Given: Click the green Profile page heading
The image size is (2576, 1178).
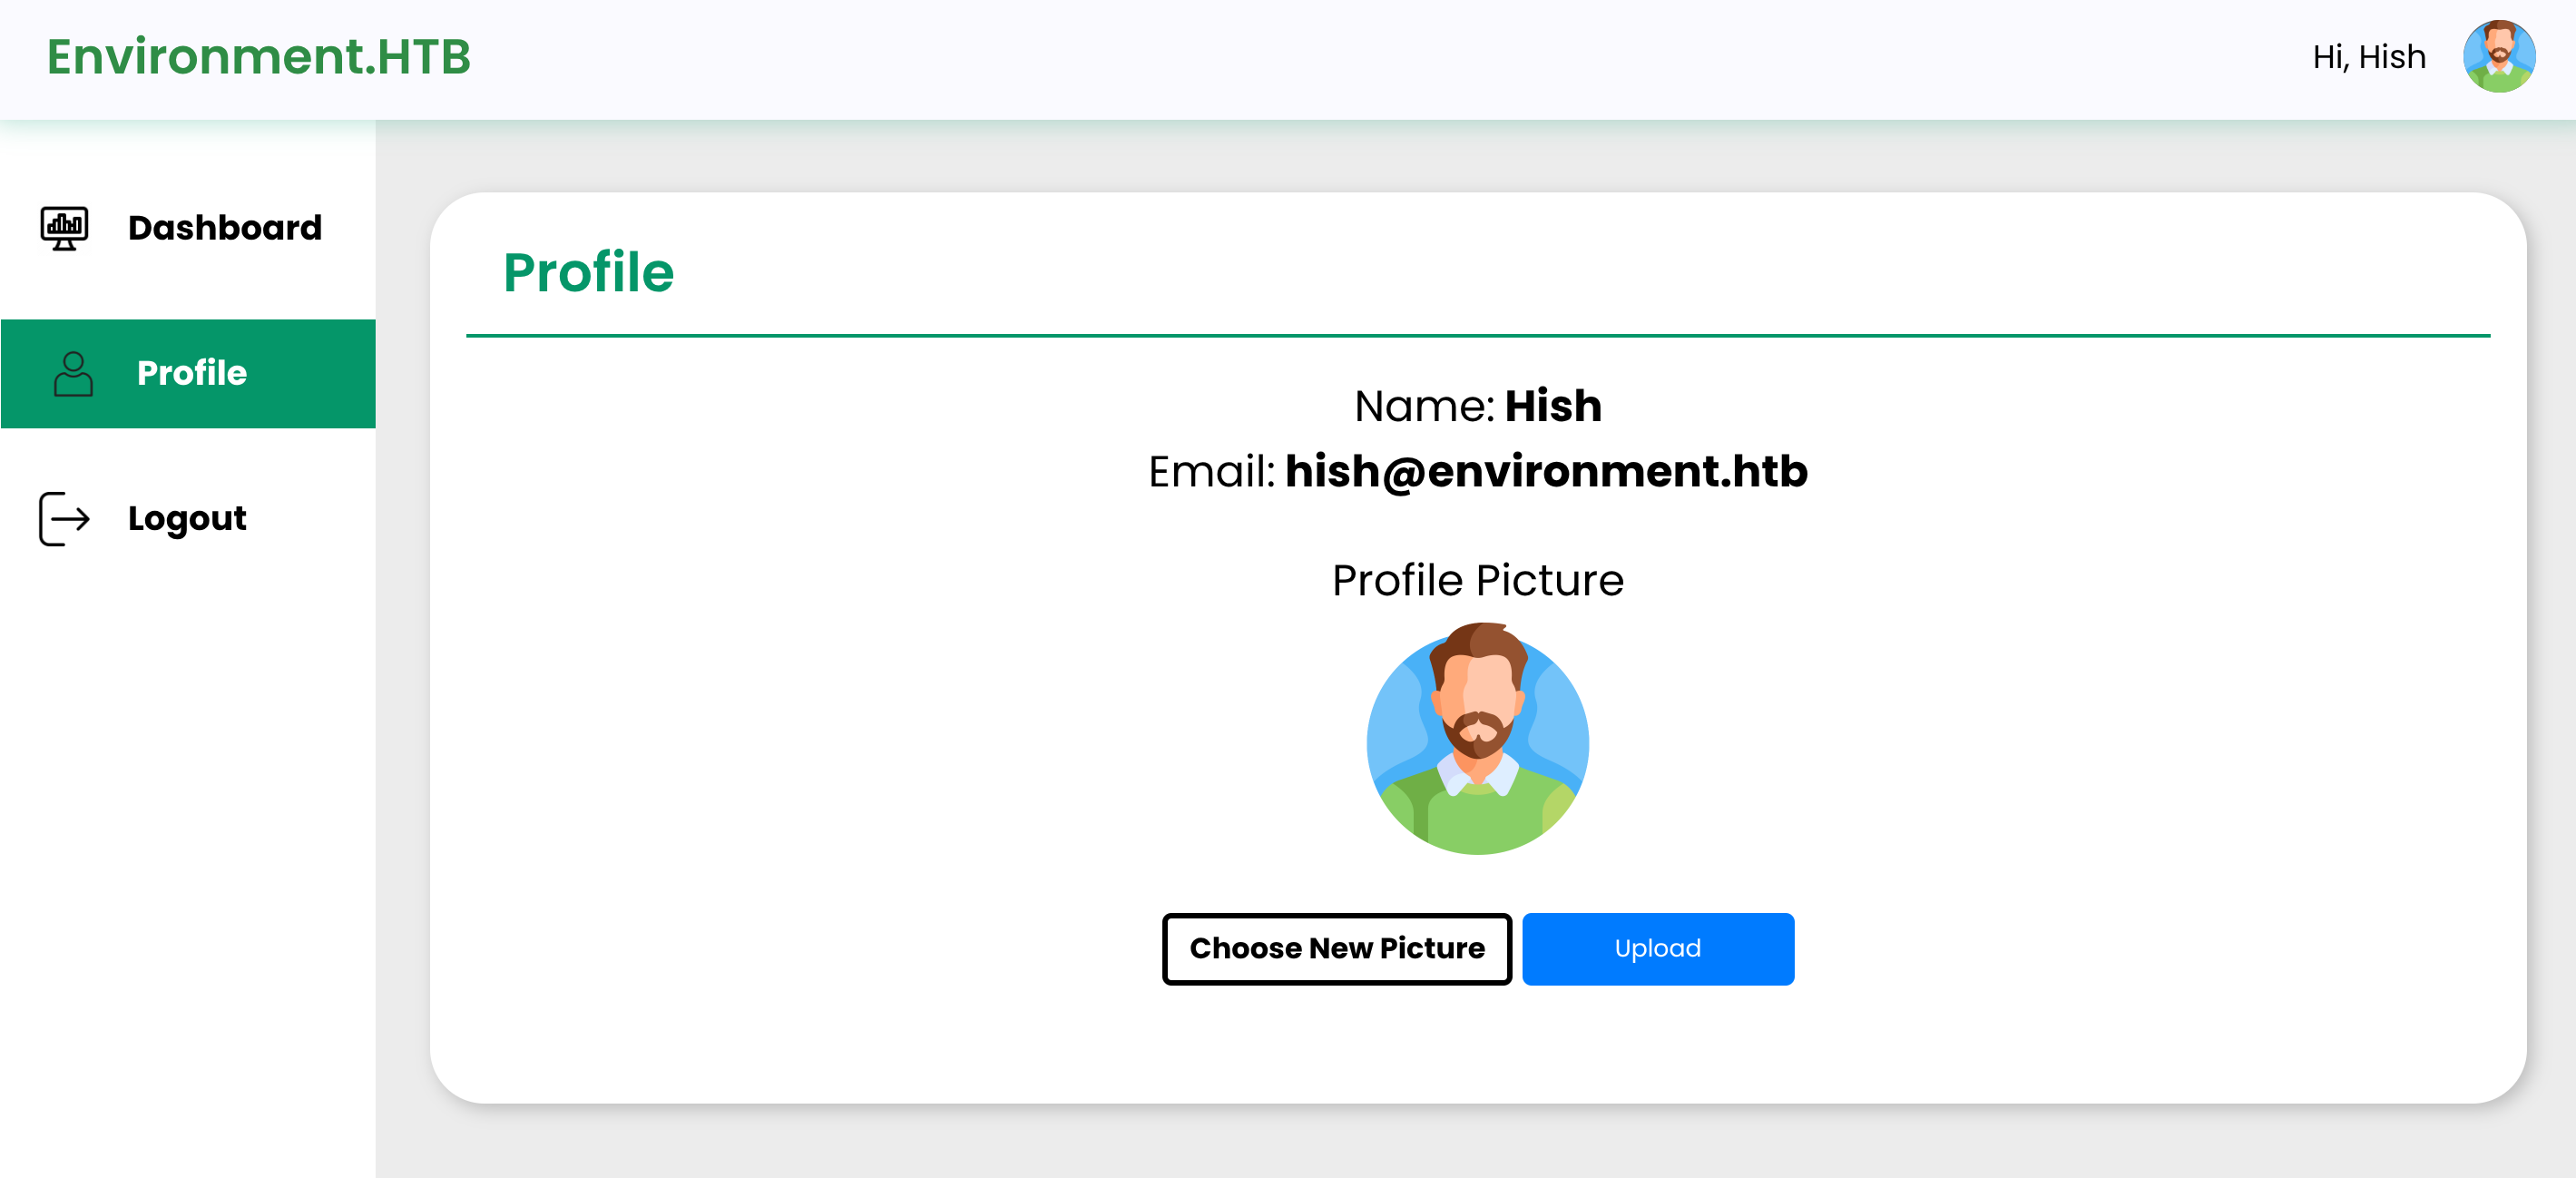Looking at the screenshot, I should (x=588, y=272).
